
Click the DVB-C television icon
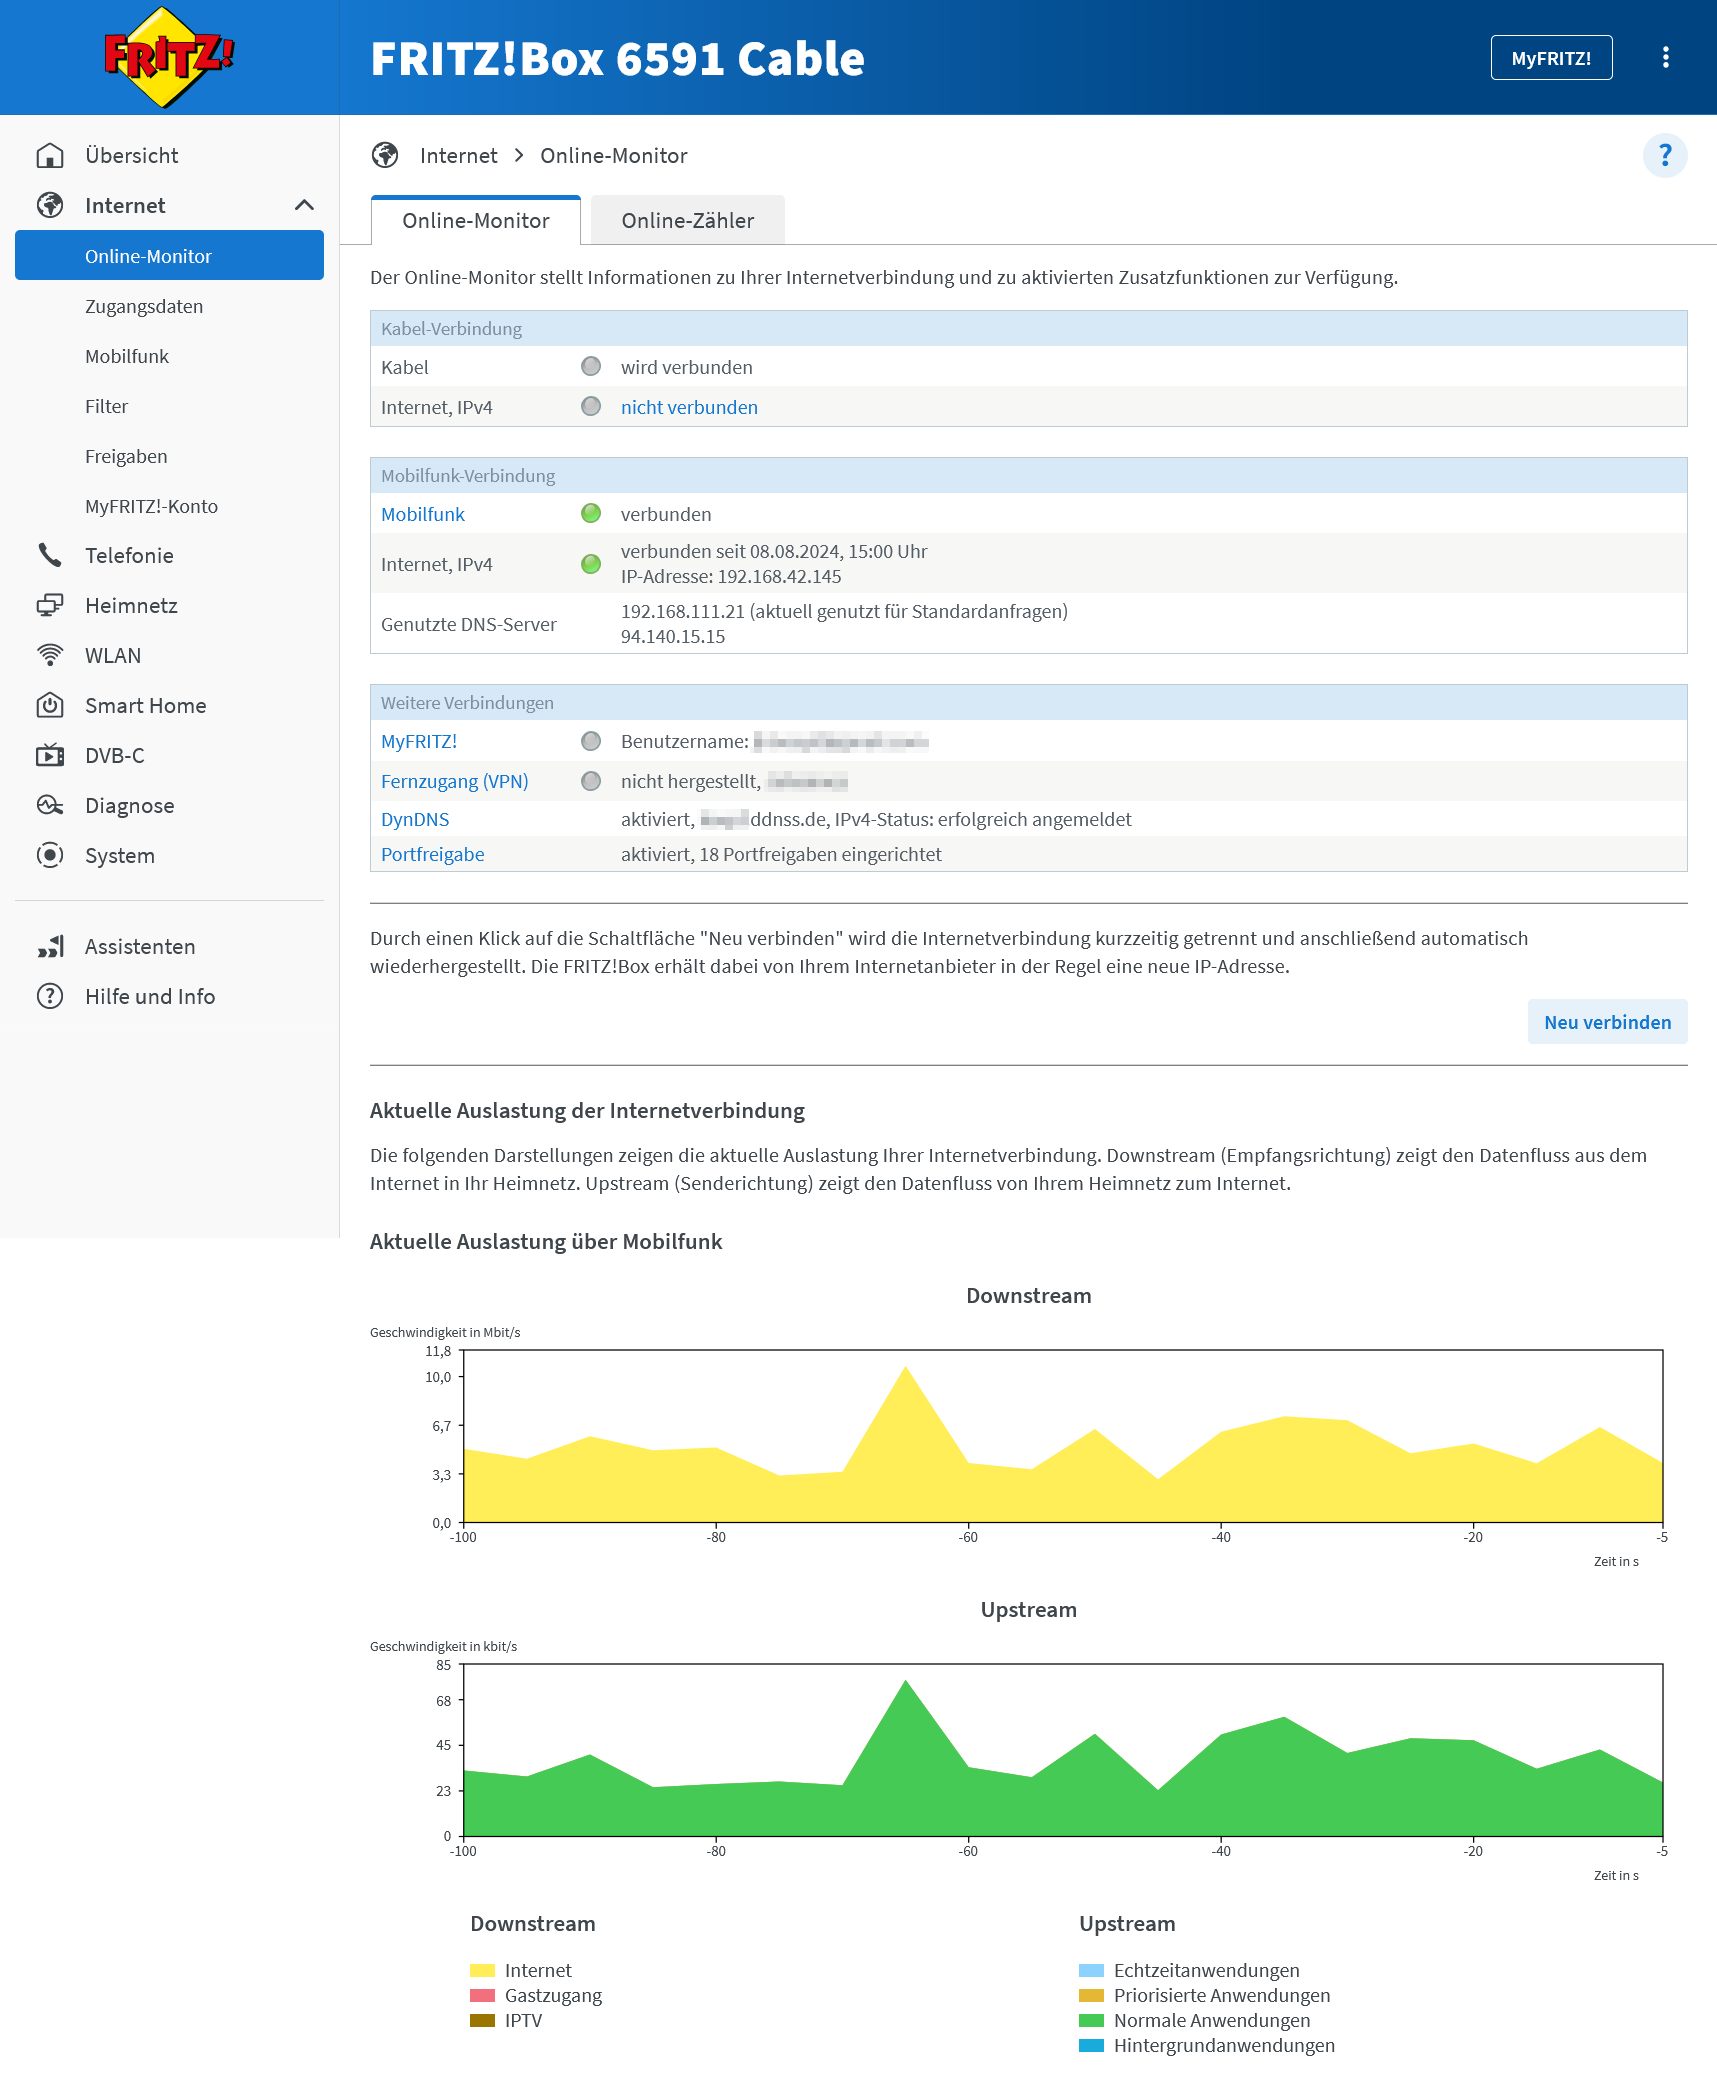50,755
